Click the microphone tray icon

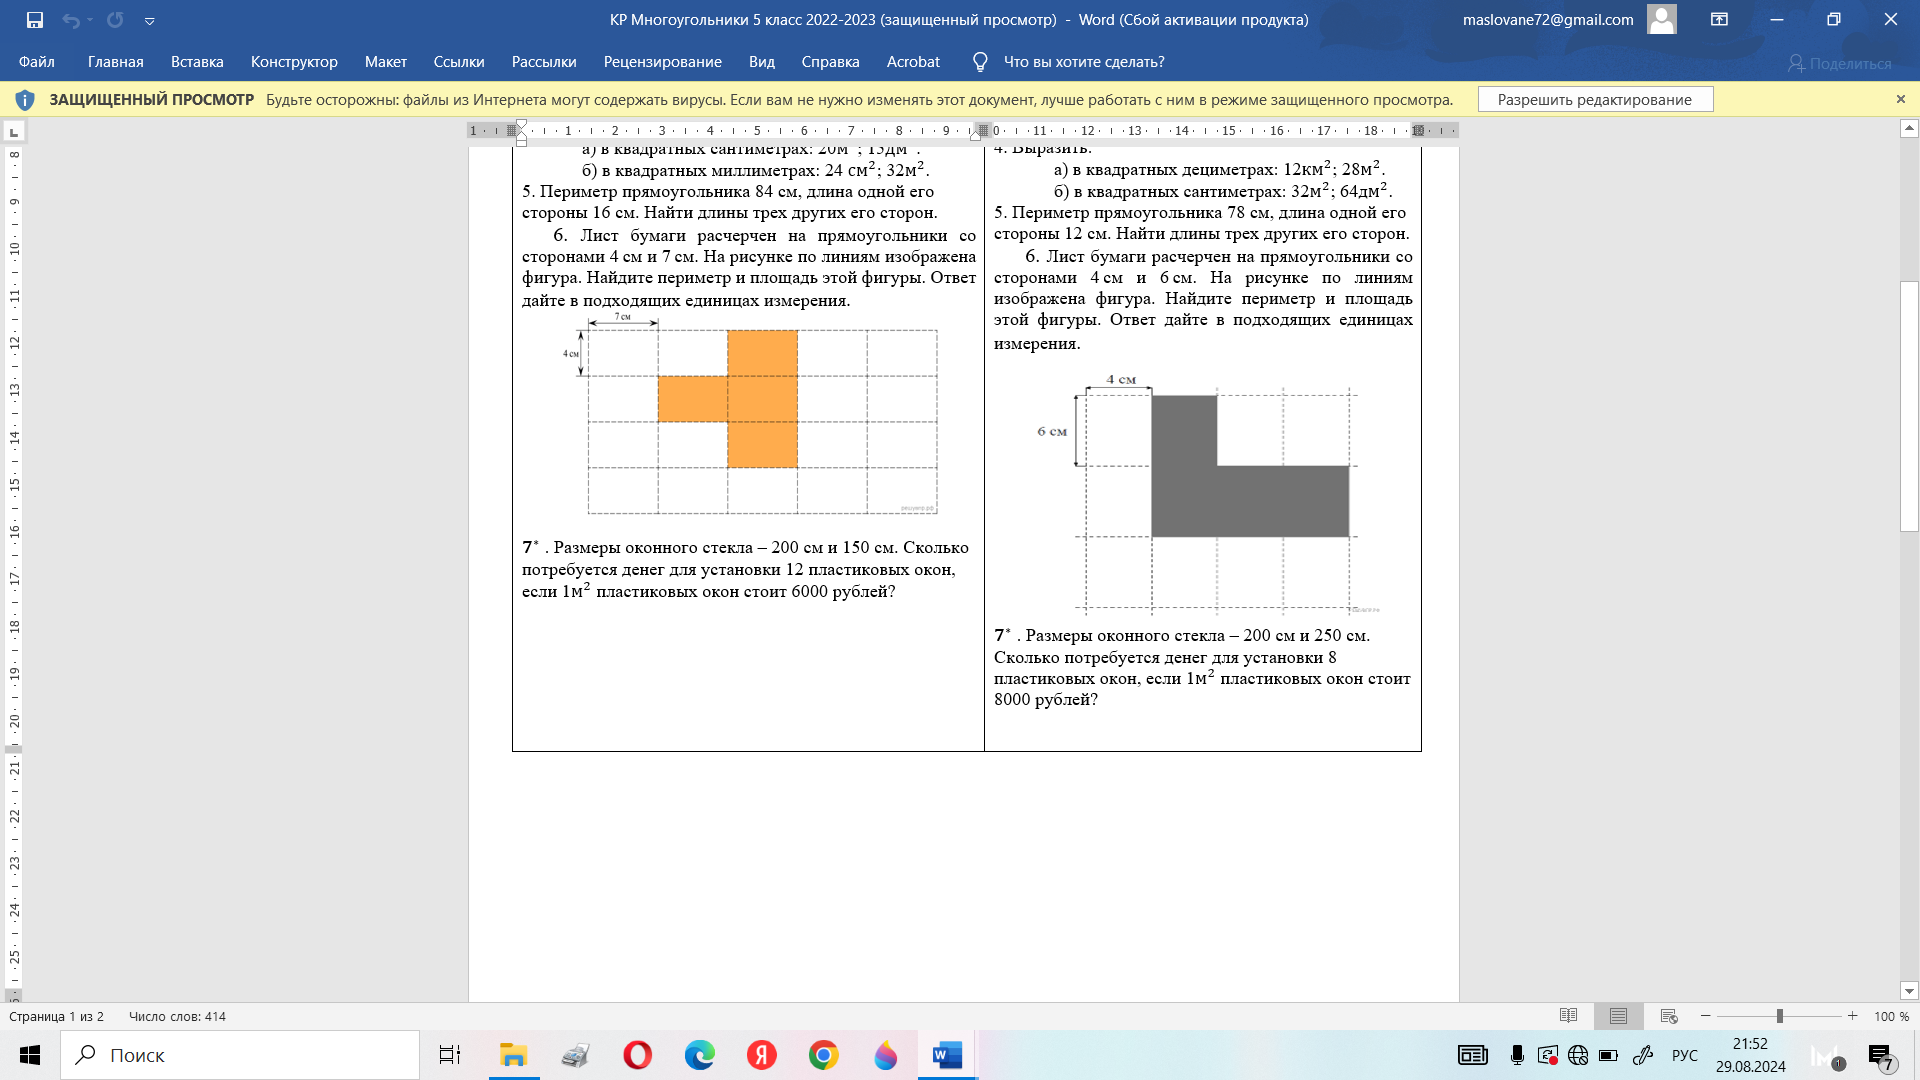click(1517, 1055)
